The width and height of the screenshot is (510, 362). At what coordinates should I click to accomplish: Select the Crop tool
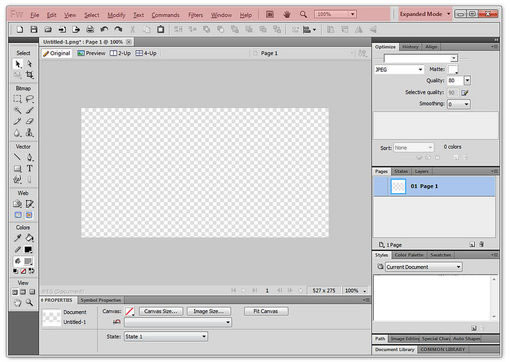click(30, 75)
